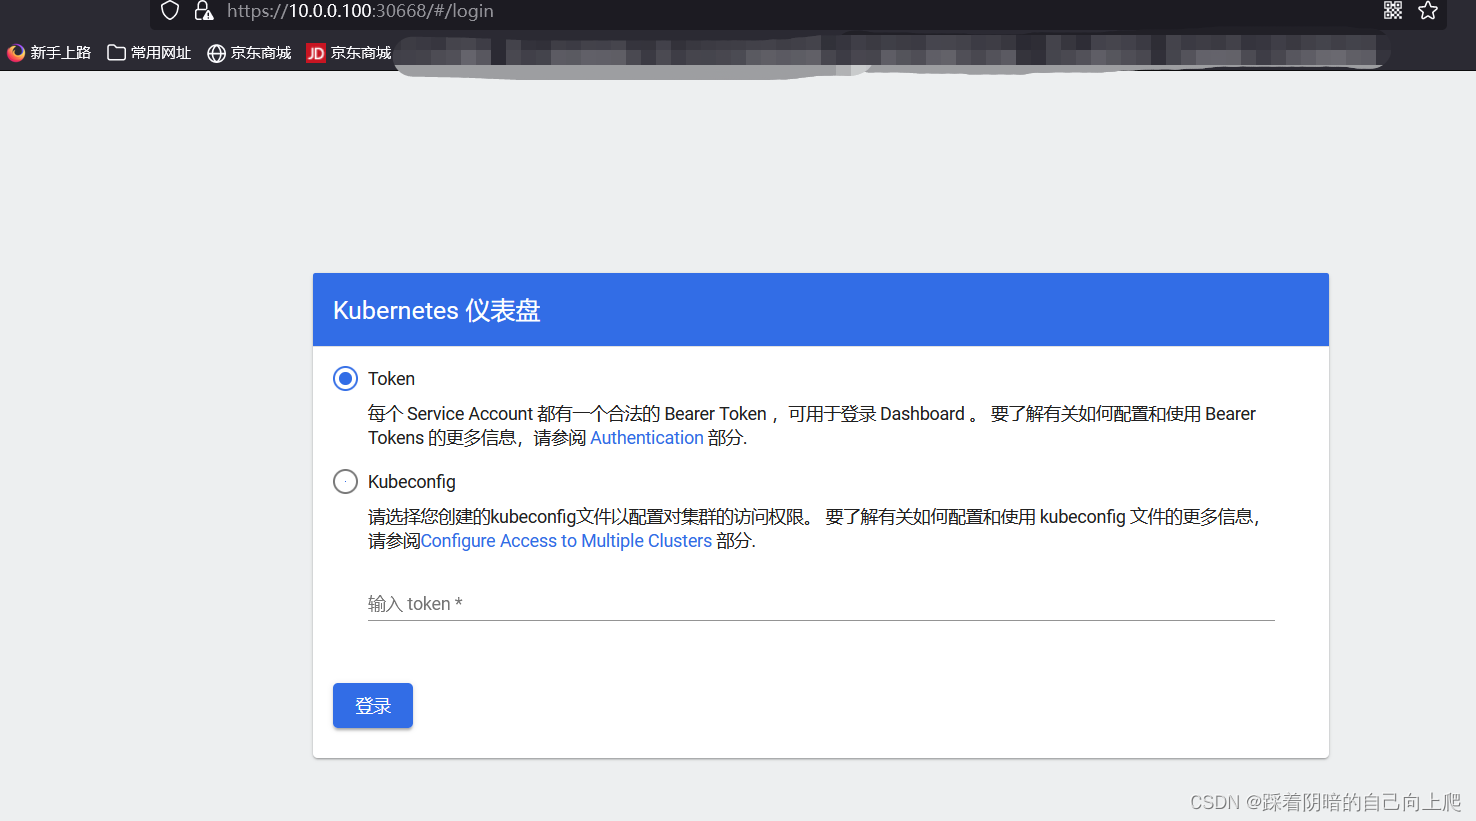Switch authentication mode to Kubeconfig

tap(345, 481)
